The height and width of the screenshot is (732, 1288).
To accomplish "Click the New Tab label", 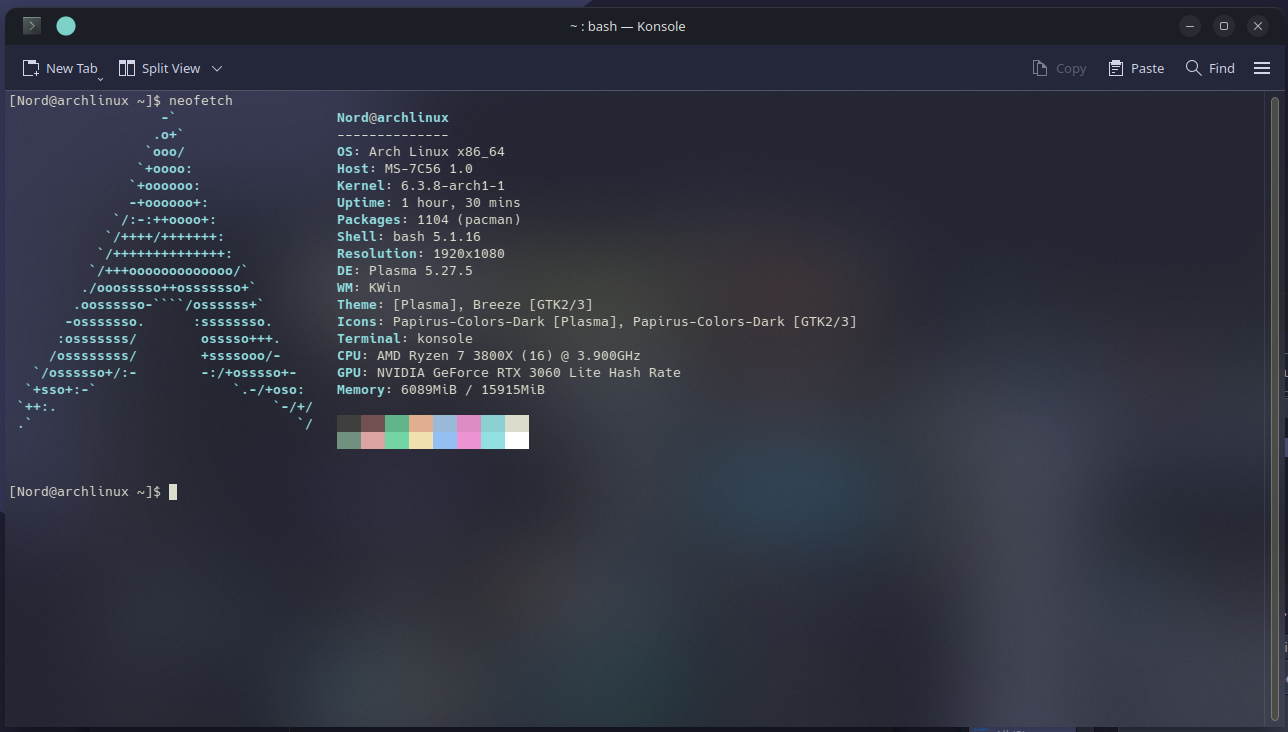I will coord(71,68).
